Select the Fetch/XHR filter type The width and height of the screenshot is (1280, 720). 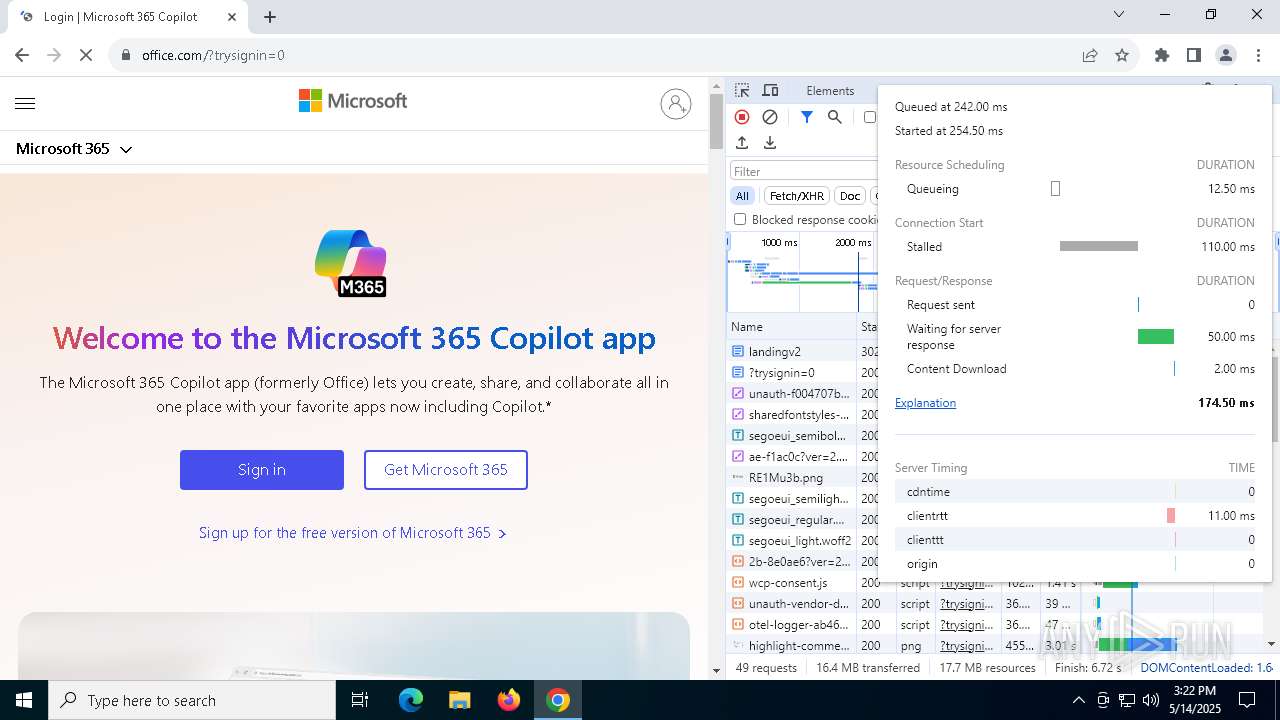[797, 196]
